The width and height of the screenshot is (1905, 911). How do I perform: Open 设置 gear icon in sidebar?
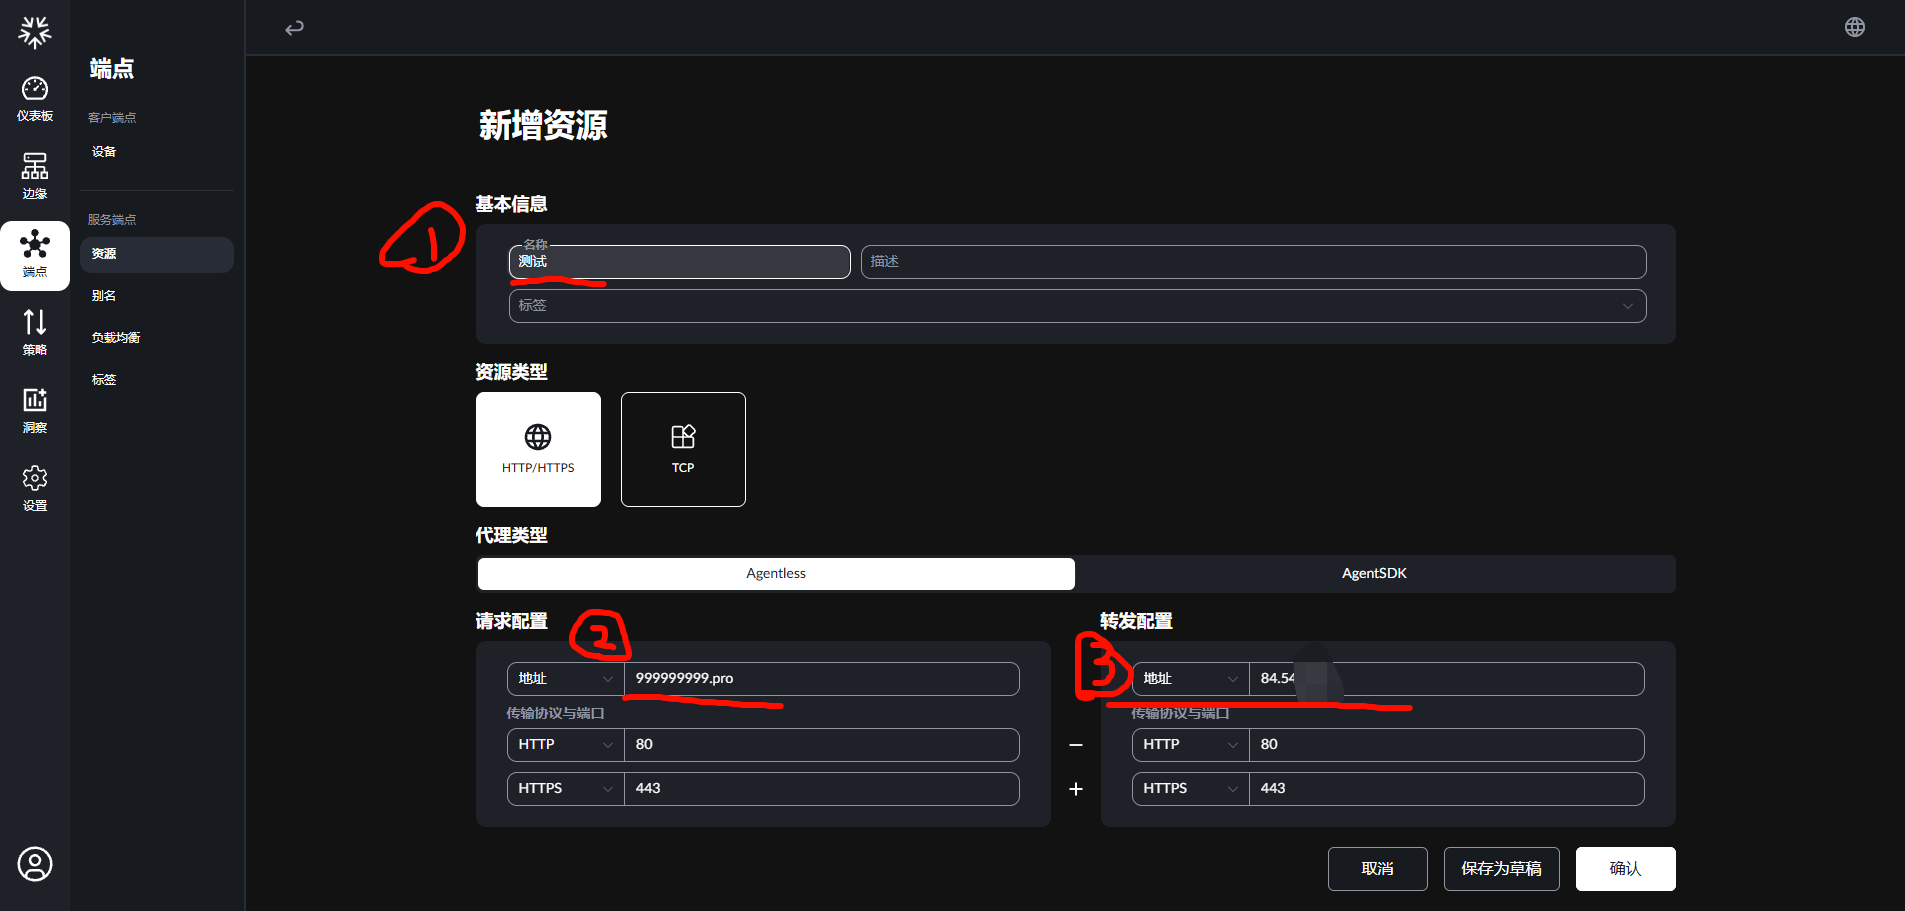35,478
